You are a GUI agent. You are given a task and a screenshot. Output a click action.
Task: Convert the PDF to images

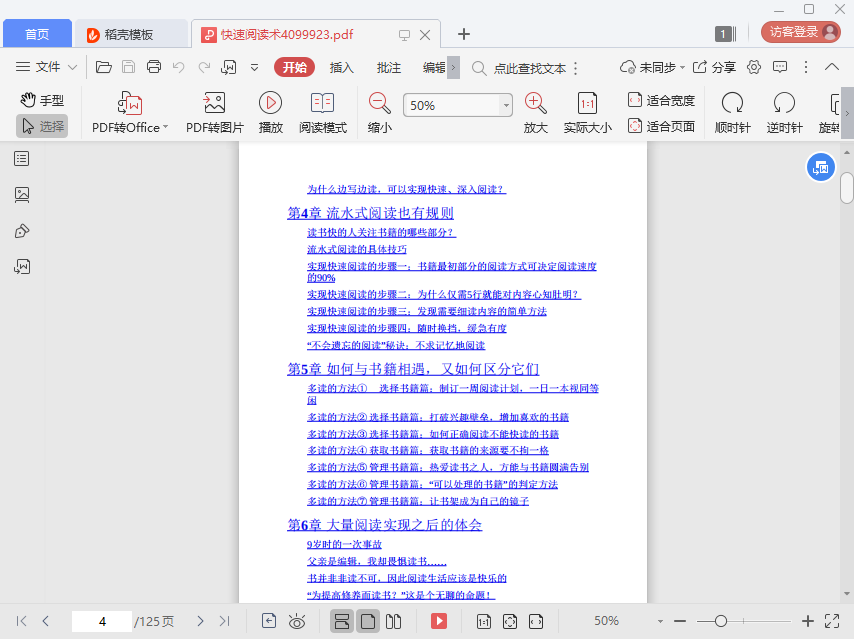tap(215, 113)
